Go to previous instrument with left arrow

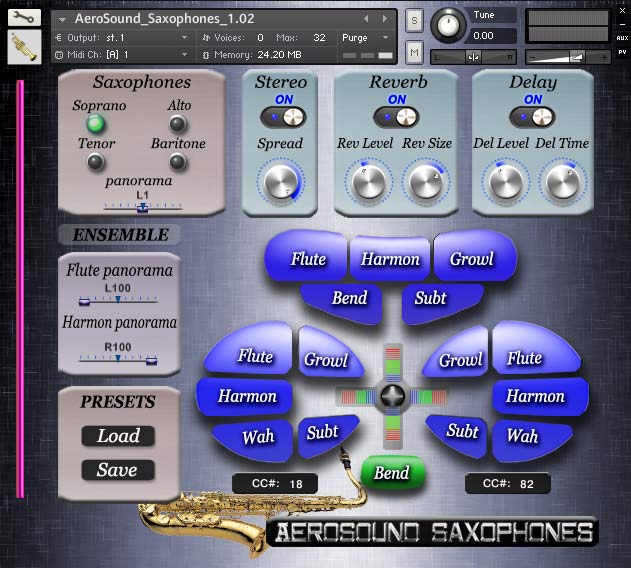pyautogui.click(x=366, y=19)
